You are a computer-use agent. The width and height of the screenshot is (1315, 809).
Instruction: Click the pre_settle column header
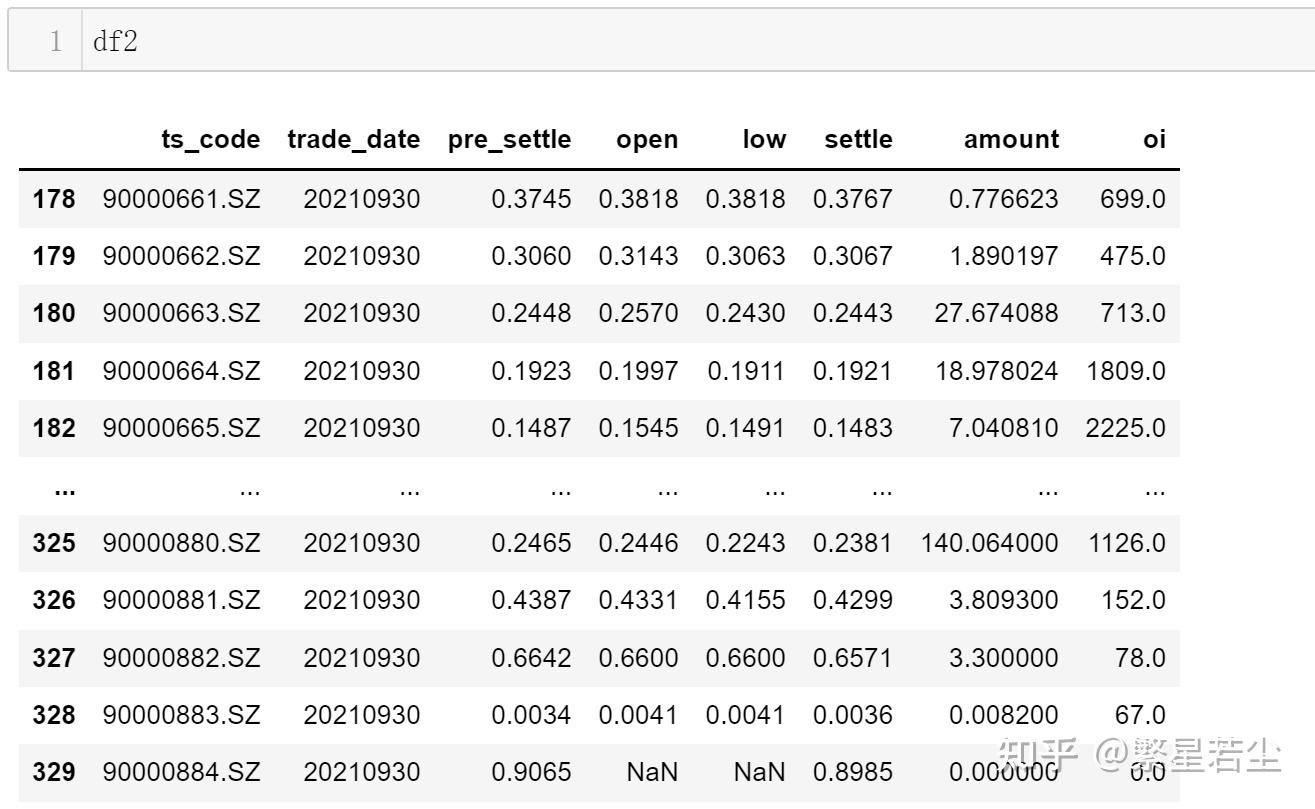(508, 139)
